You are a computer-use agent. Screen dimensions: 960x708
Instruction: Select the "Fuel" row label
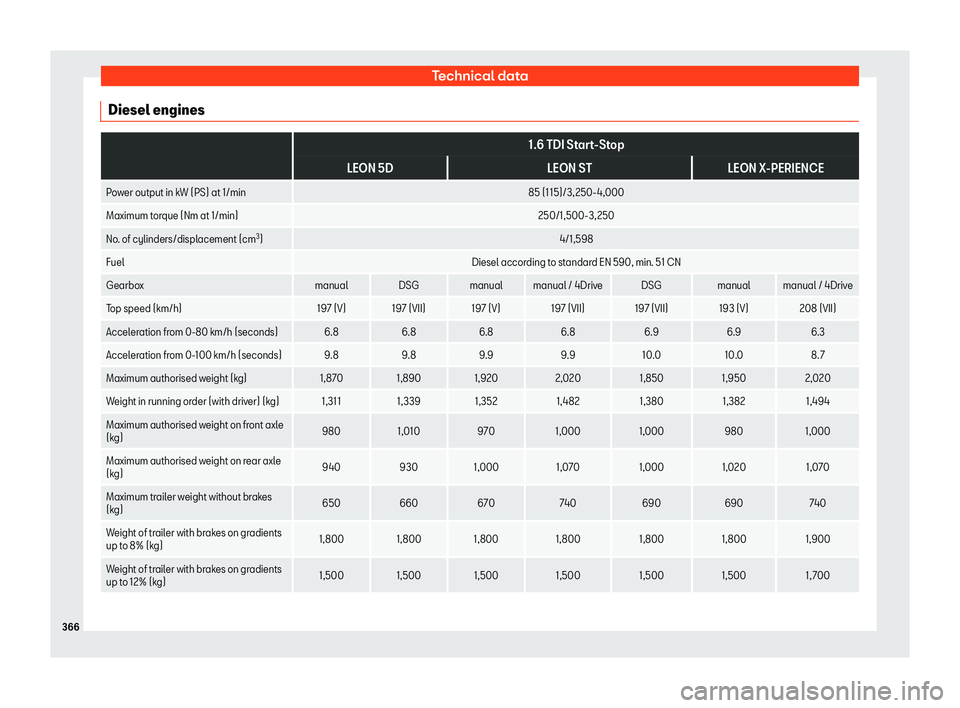115,262
